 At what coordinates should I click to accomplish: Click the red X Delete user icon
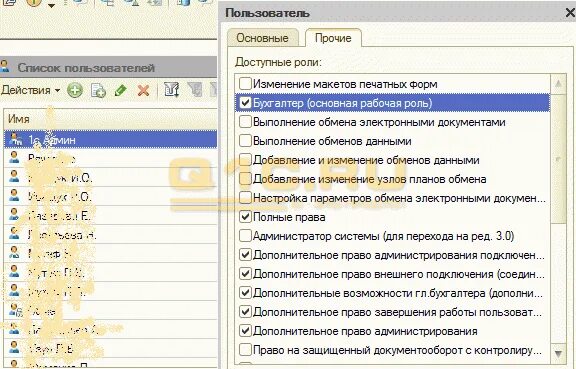point(143,90)
